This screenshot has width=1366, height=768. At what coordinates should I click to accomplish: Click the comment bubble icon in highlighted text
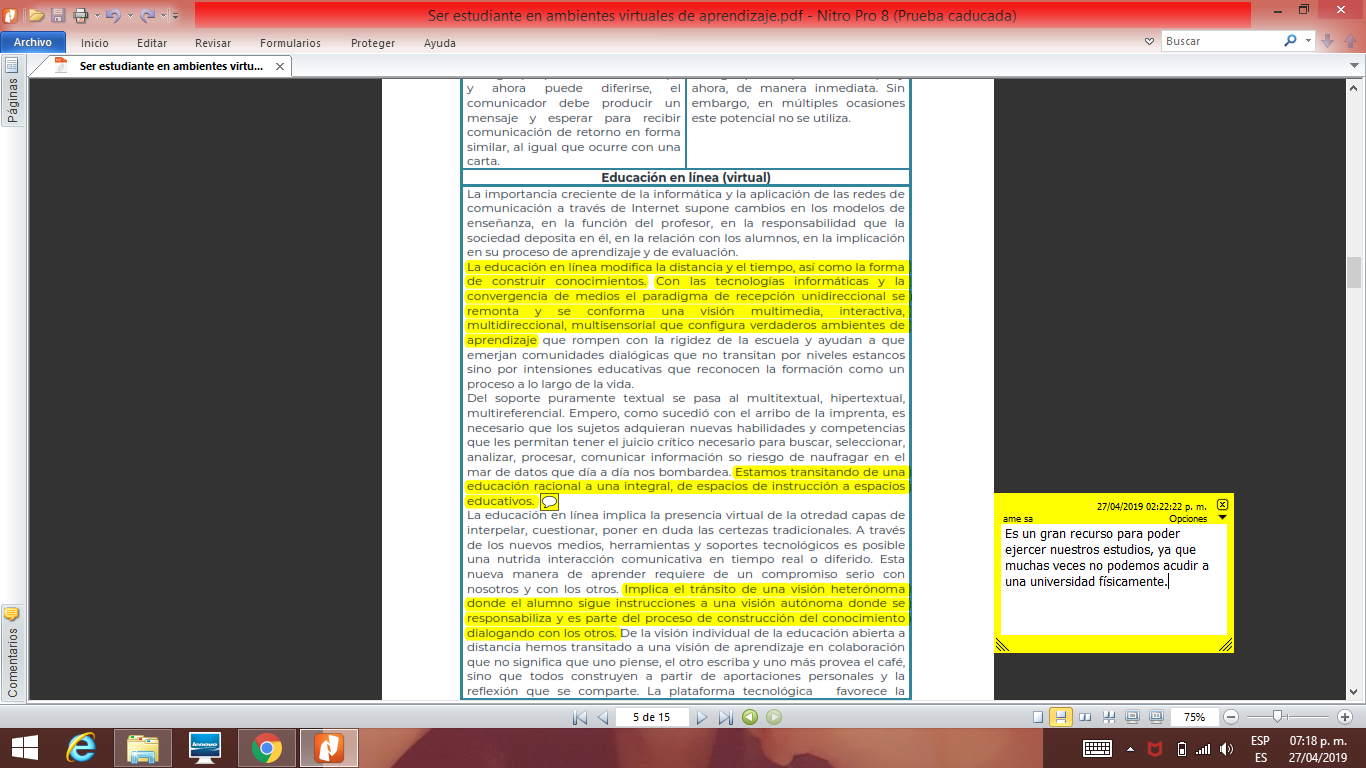click(549, 501)
